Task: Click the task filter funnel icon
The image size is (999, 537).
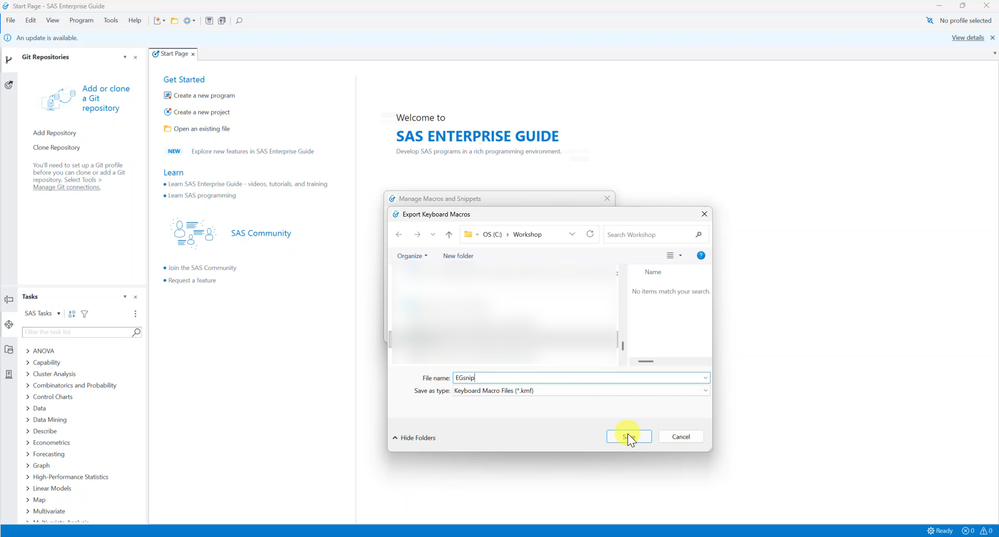Action: point(85,313)
